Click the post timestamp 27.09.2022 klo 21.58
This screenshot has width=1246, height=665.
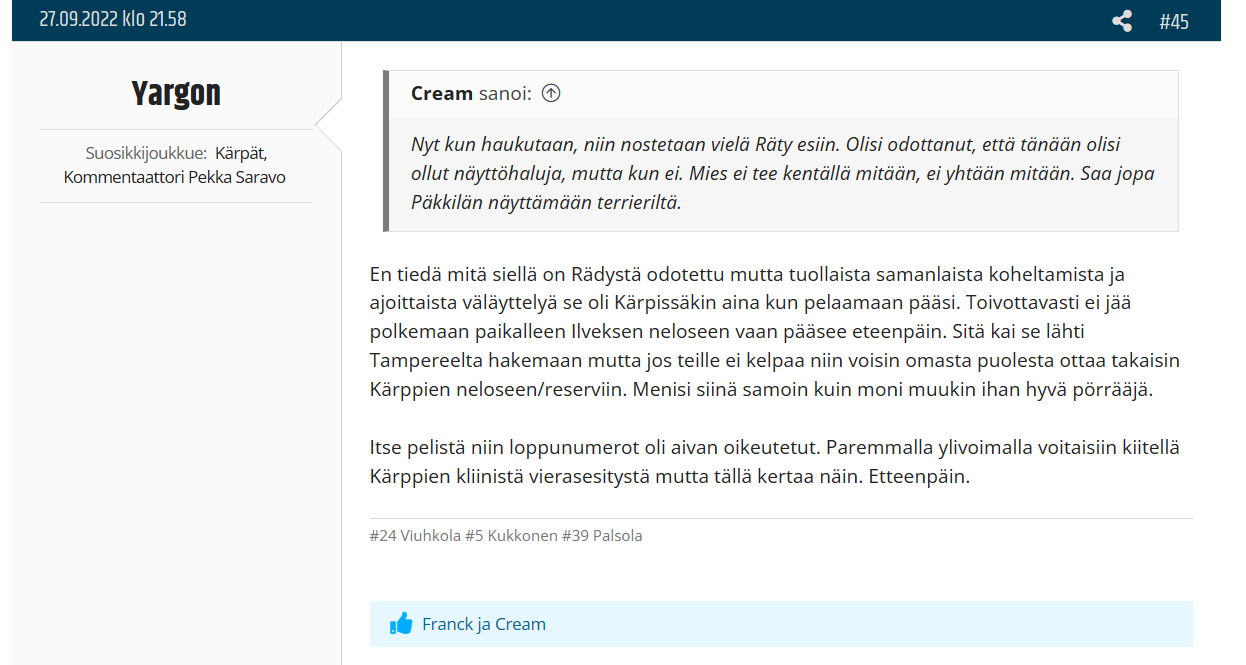[113, 19]
